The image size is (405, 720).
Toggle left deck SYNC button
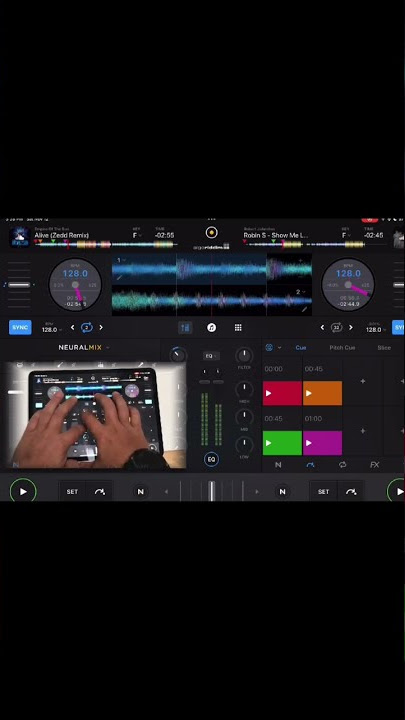tap(20, 327)
